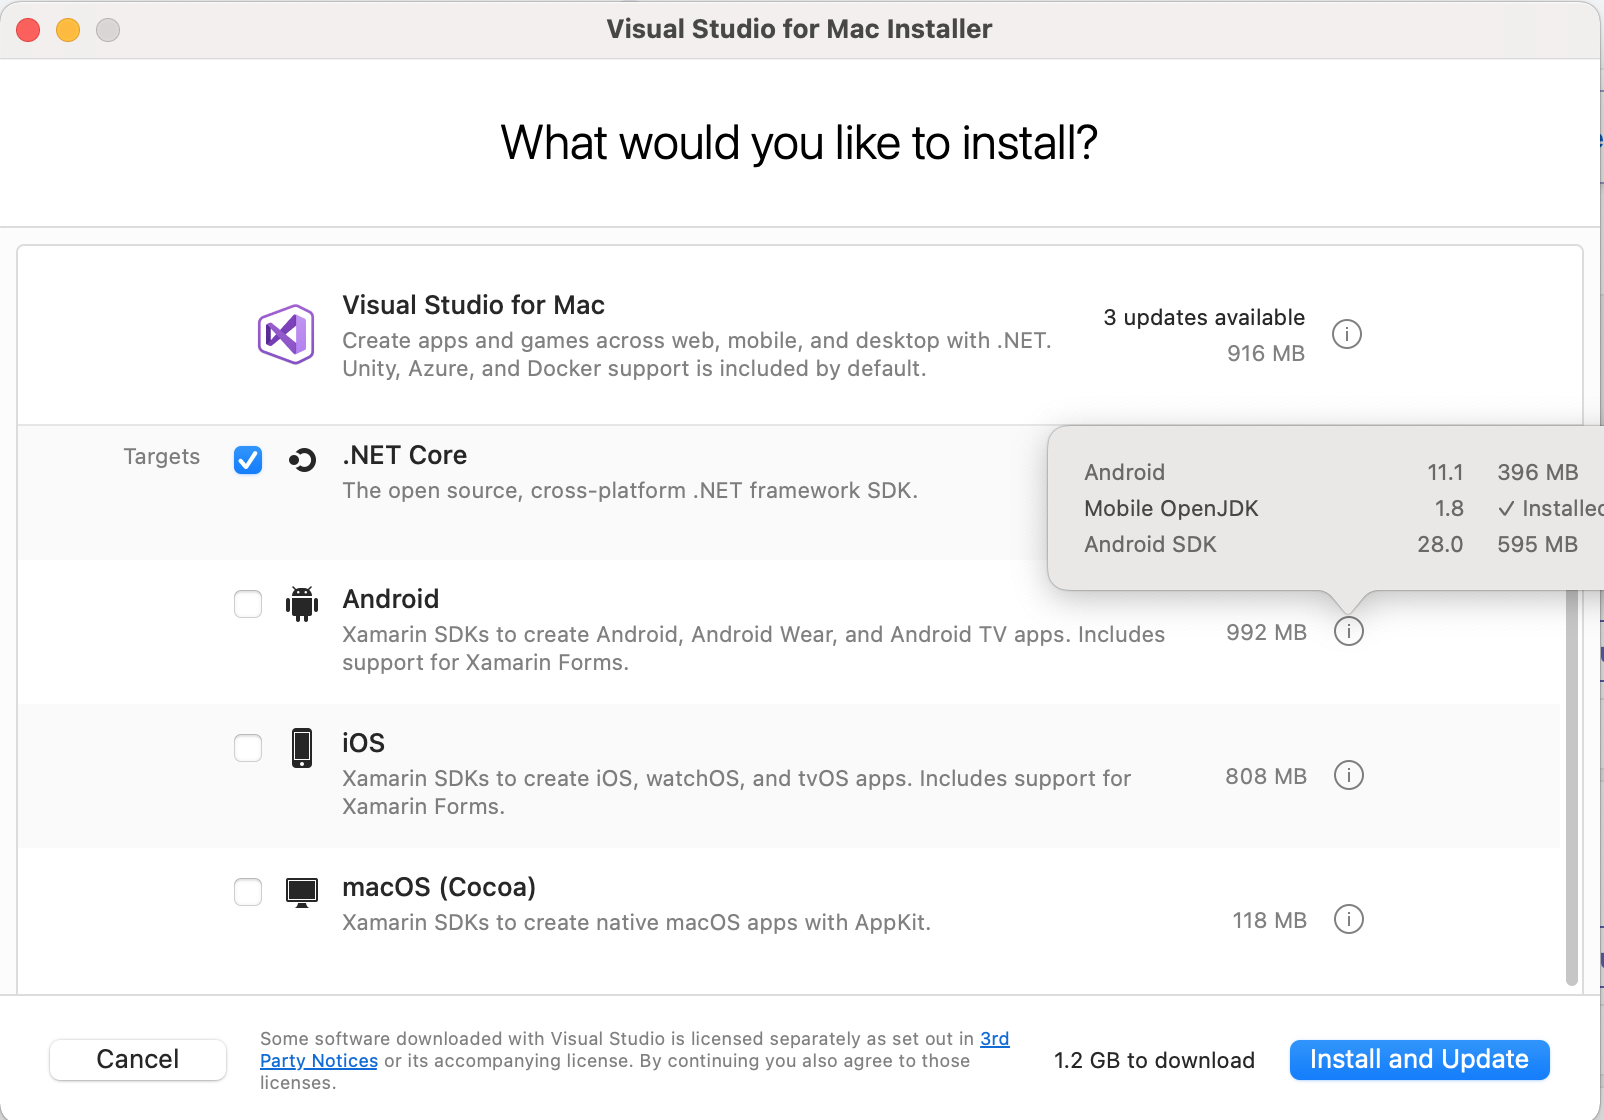Screen dimensions: 1604x1120
Task: Select the Android row in the popup
Action: (x=1124, y=472)
